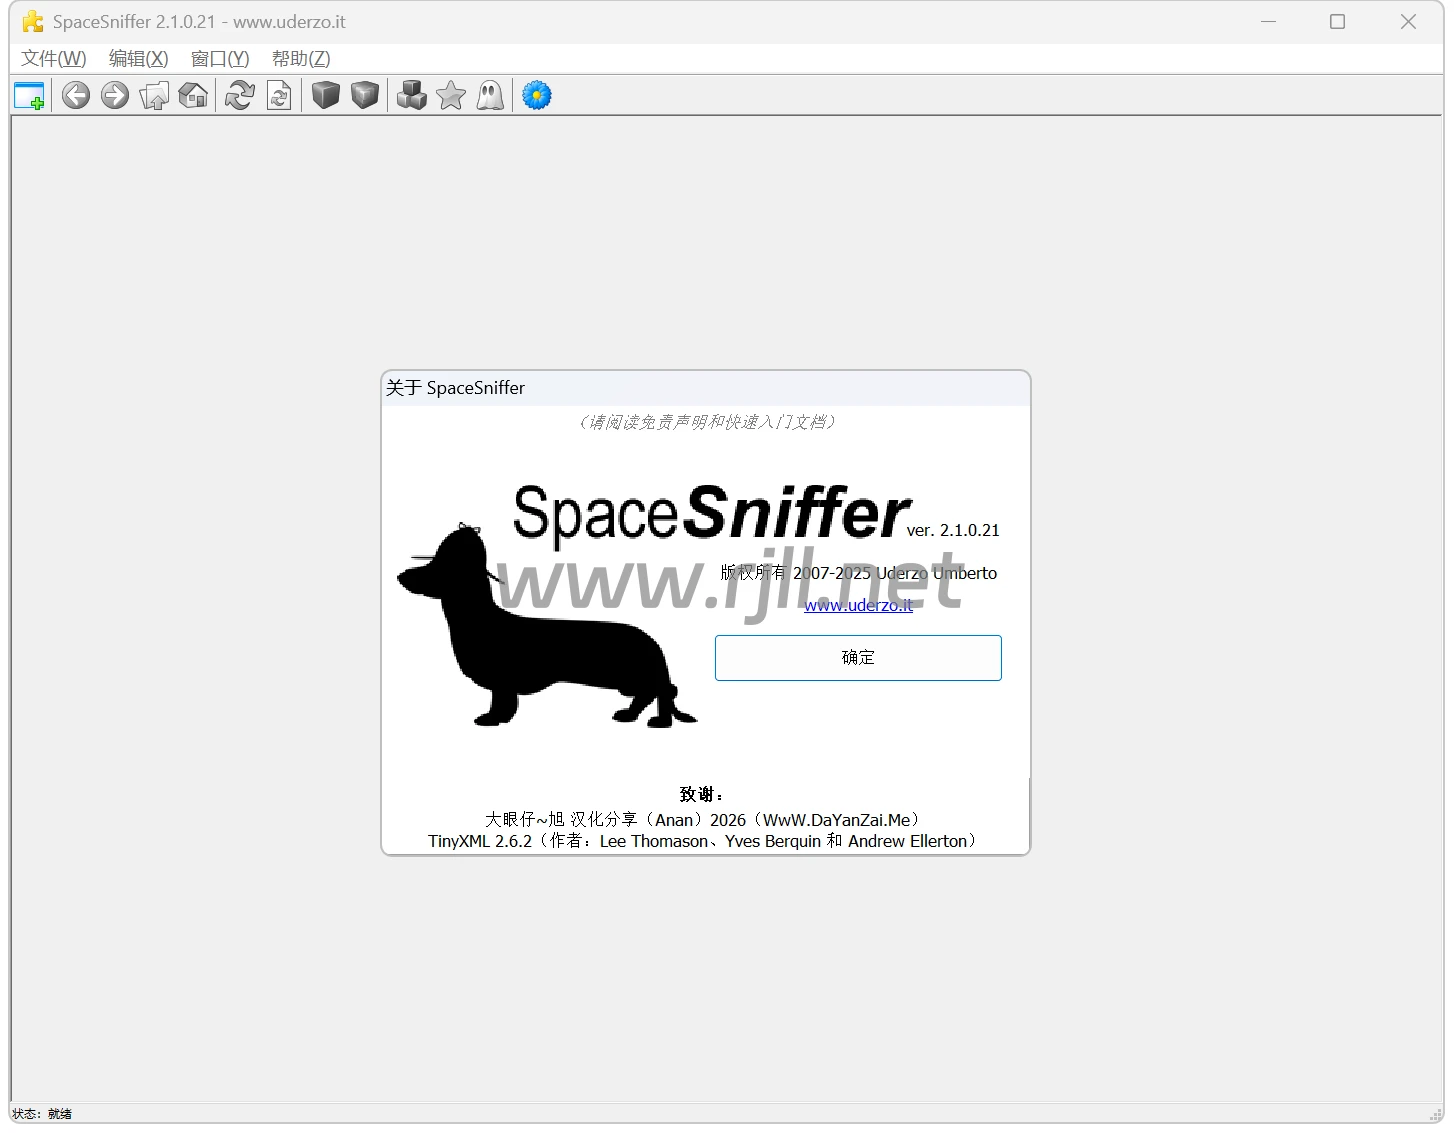Open the 窗口(Y) menu
The width and height of the screenshot is (1454, 1133).
coord(220,59)
